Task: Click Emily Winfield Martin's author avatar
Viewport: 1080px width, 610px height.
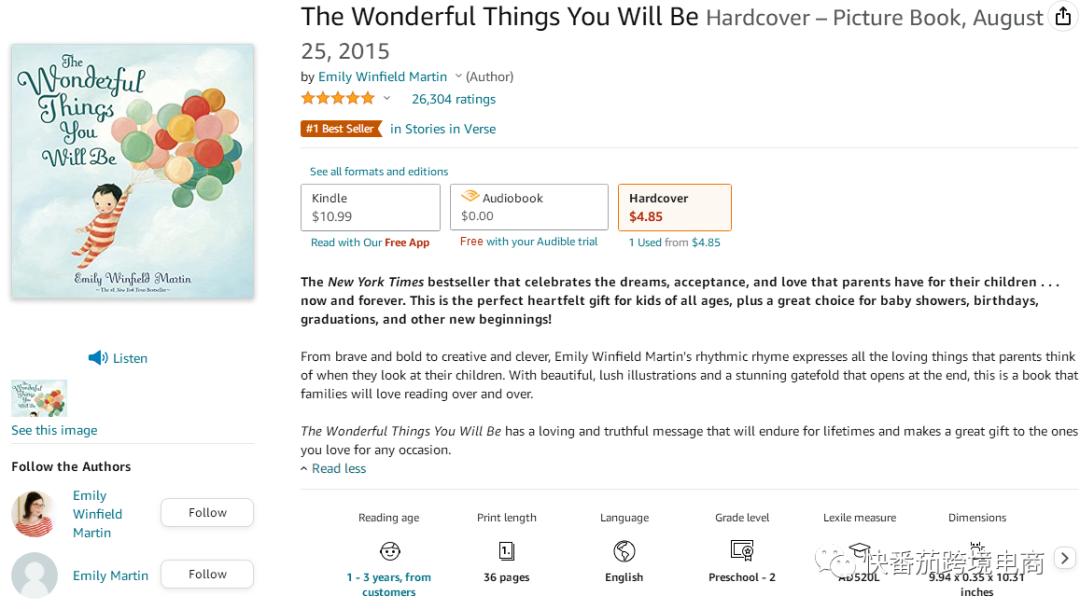Action: pyautogui.click(x=34, y=514)
